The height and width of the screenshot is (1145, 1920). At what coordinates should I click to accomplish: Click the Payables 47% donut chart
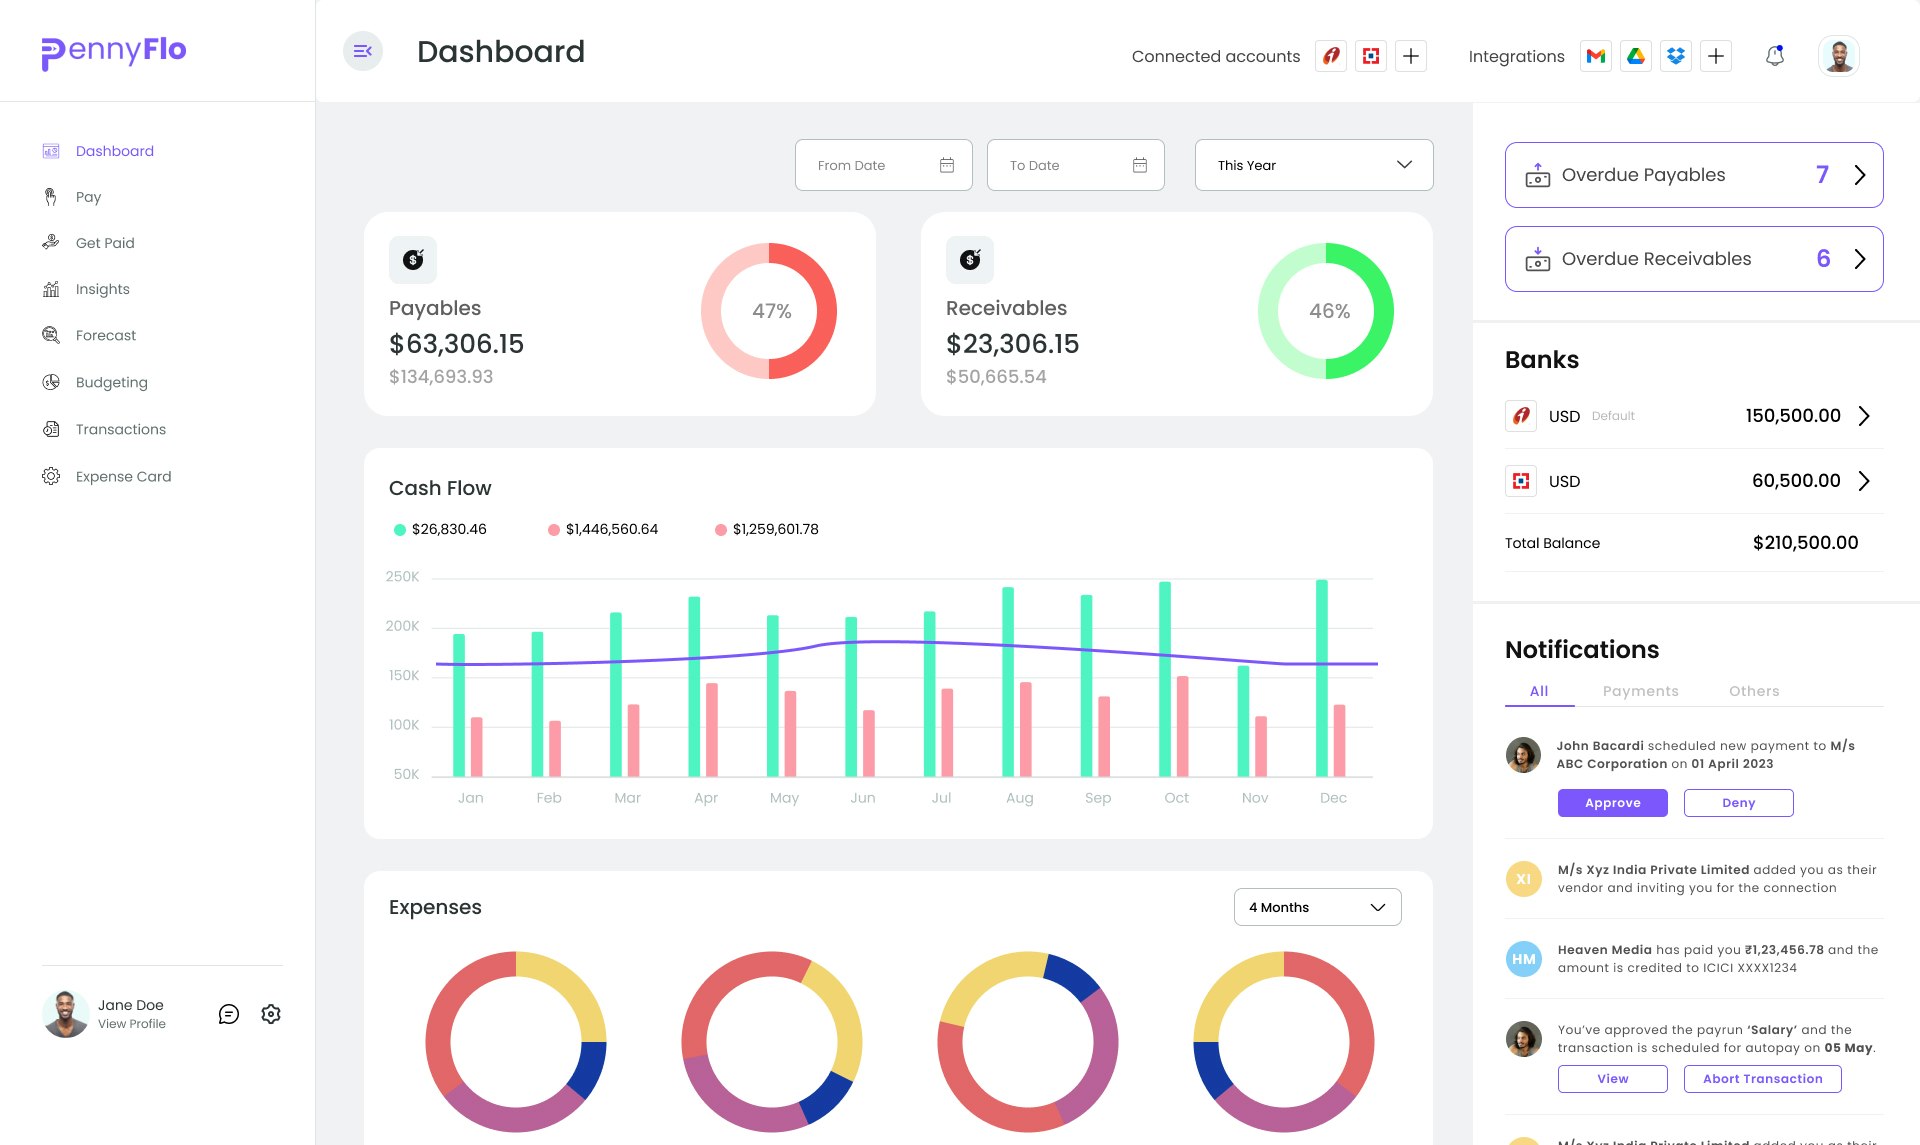pos(769,311)
